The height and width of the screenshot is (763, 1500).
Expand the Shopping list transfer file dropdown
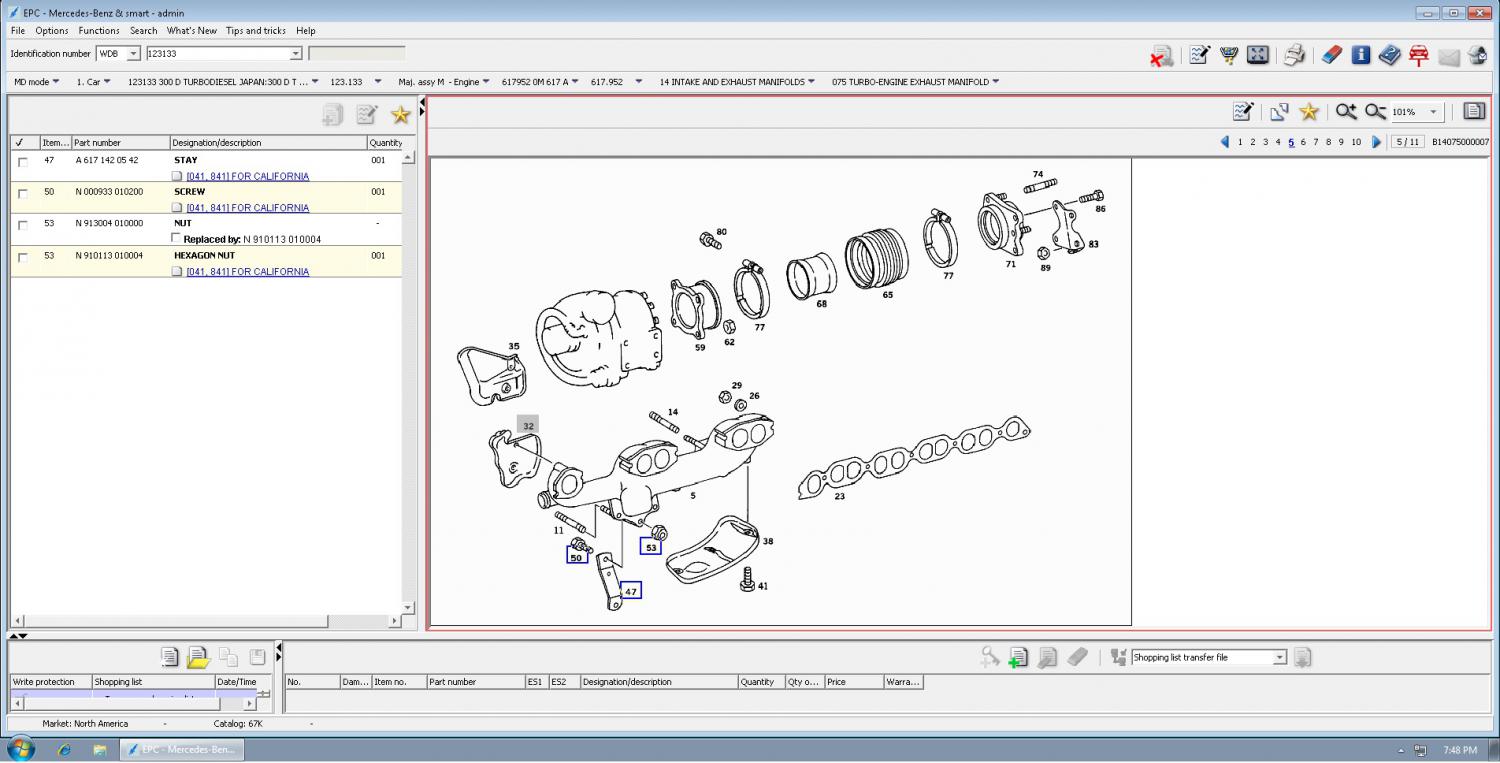[1279, 658]
